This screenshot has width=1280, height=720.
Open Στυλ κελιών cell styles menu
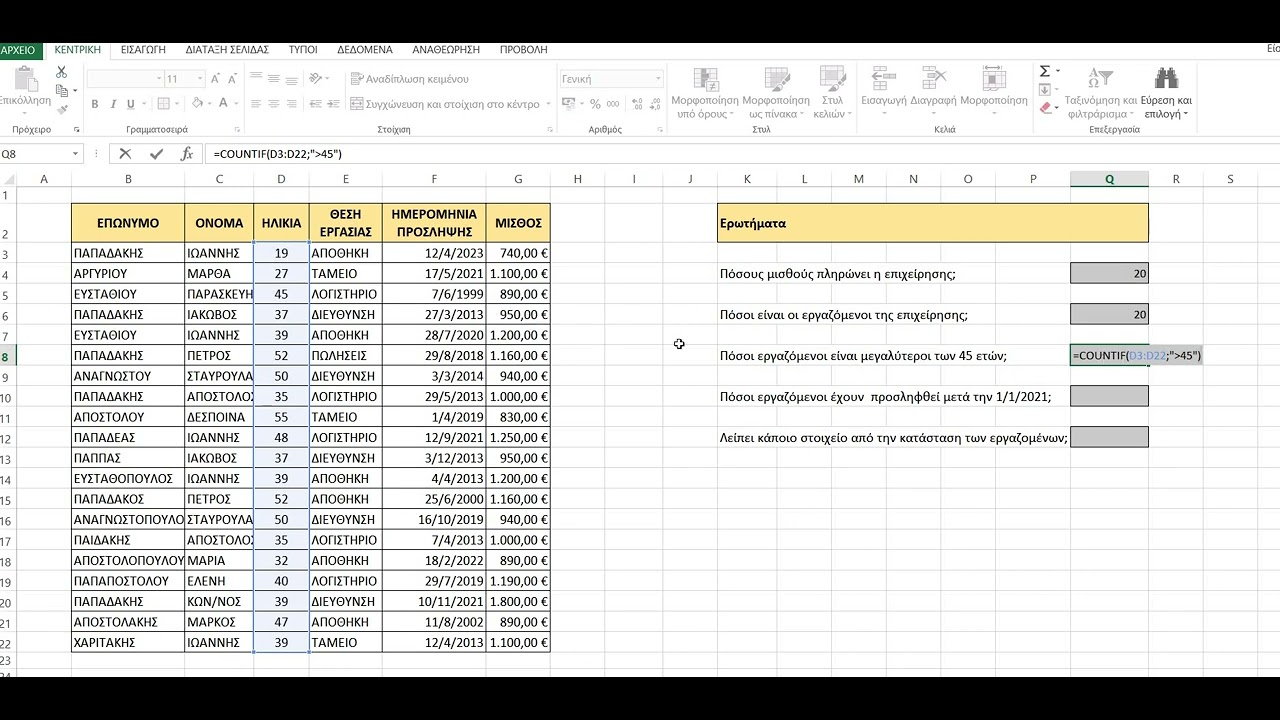(x=831, y=93)
